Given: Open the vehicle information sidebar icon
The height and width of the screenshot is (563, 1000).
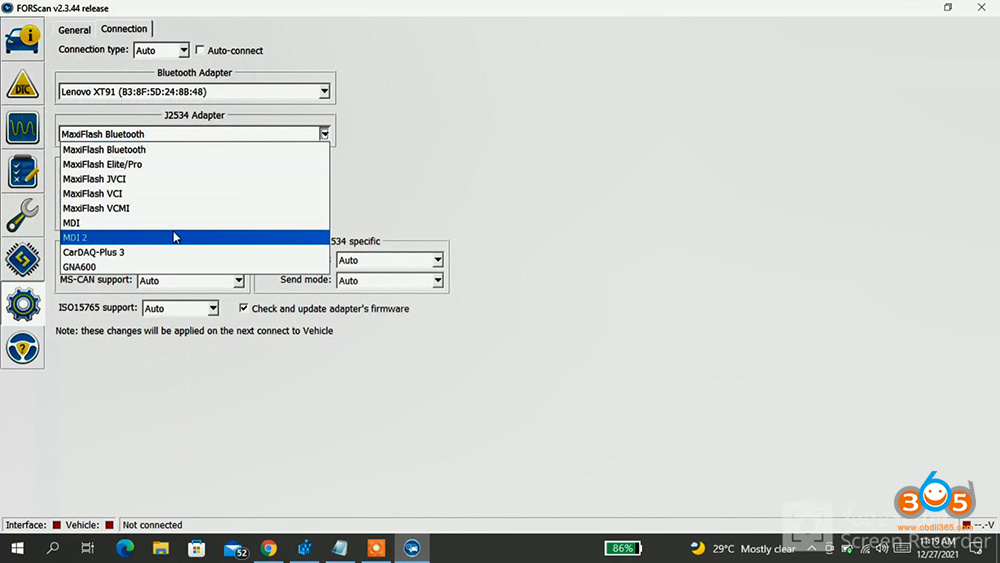Looking at the screenshot, I should [22, 40].
